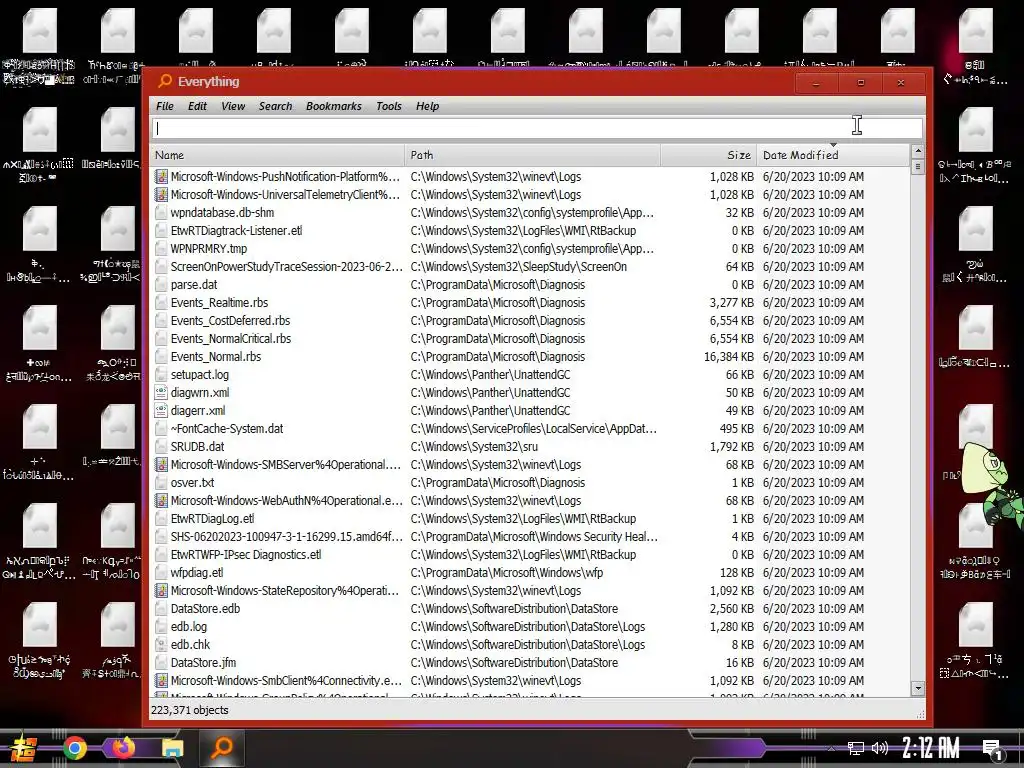Open the network icon in system tray
Image resolution: width=1024 pixels, height=768 pixels.
856,748
